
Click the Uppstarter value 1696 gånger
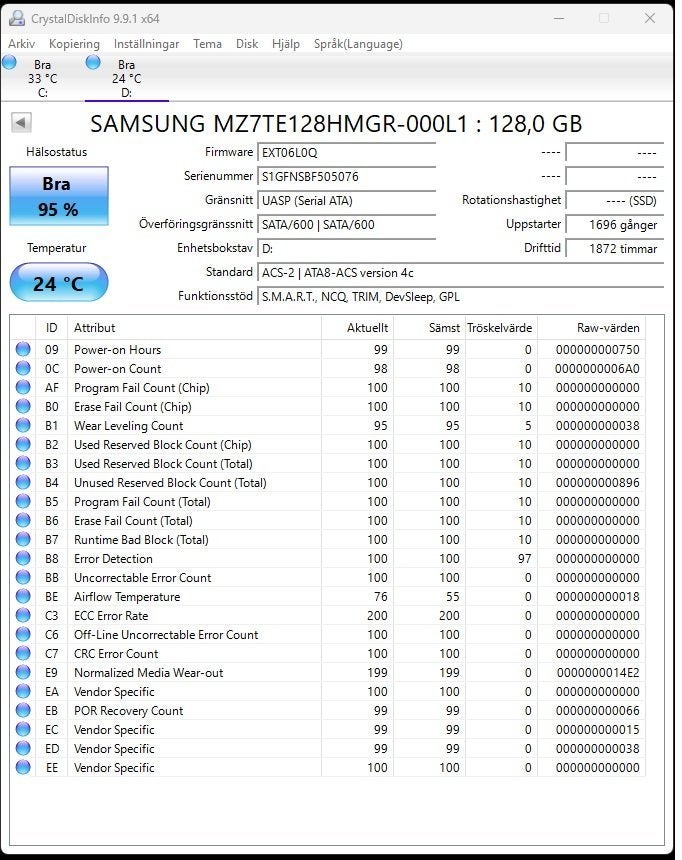(x=615, y=225)
